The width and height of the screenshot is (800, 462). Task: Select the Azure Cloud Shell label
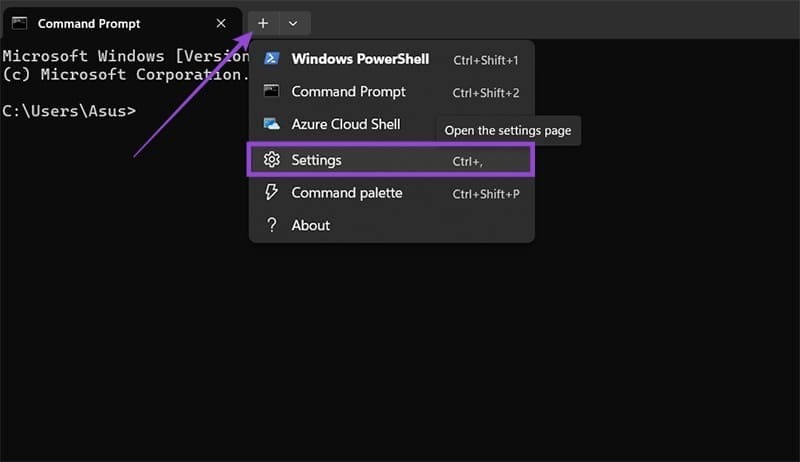tap(345, 125)
